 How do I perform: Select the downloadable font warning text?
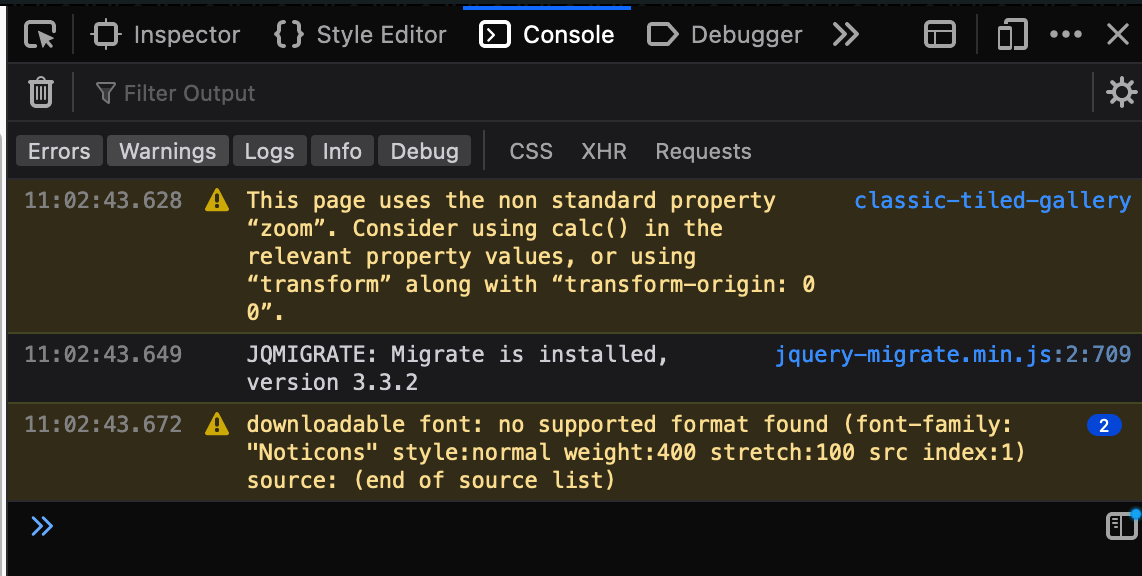tap(635, 451)
